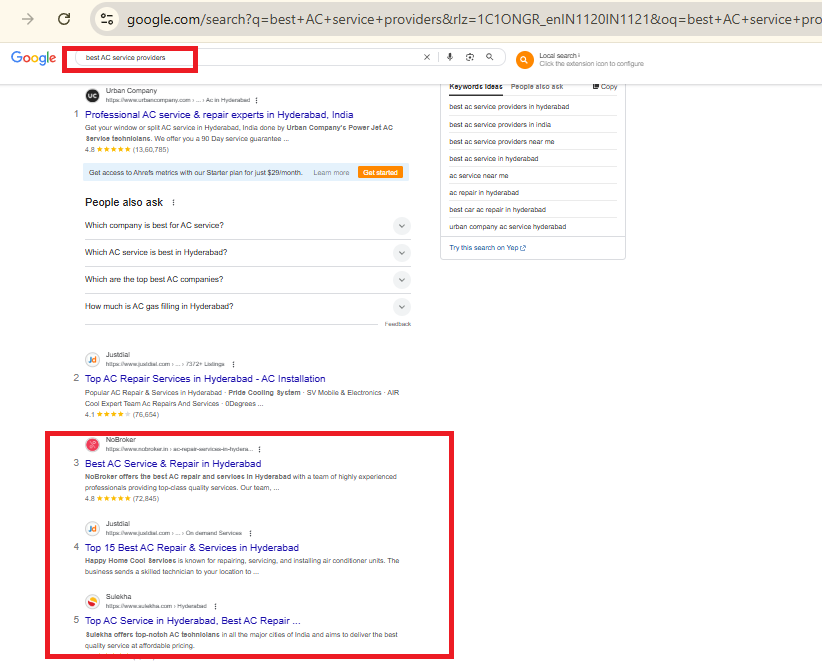
Task: Select keyword 'best ac service providers near me'
Action: pos(502,142)
